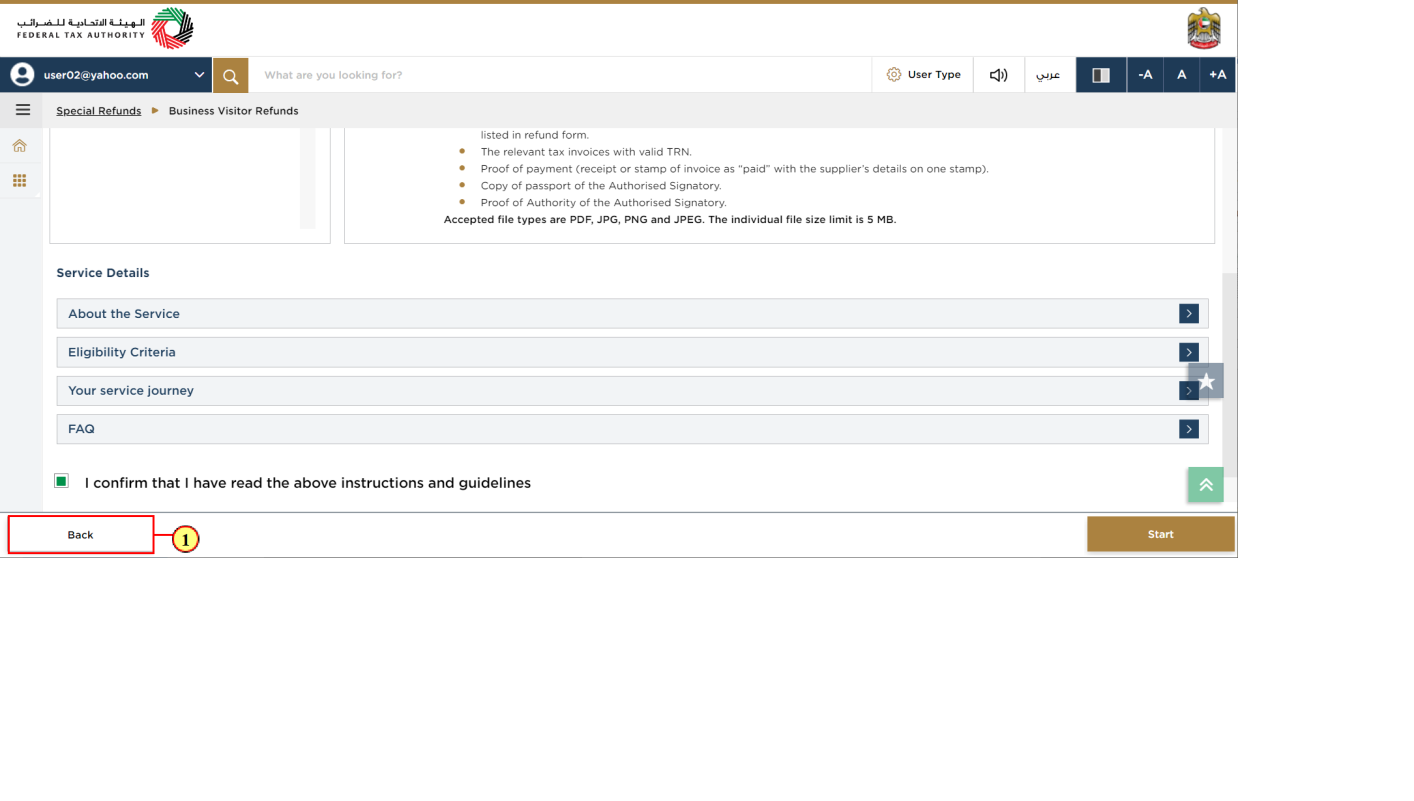Open the Special Refunds breadcrumb link
The height and width of the screenshot is (801, 1414).
pos(98,111)
